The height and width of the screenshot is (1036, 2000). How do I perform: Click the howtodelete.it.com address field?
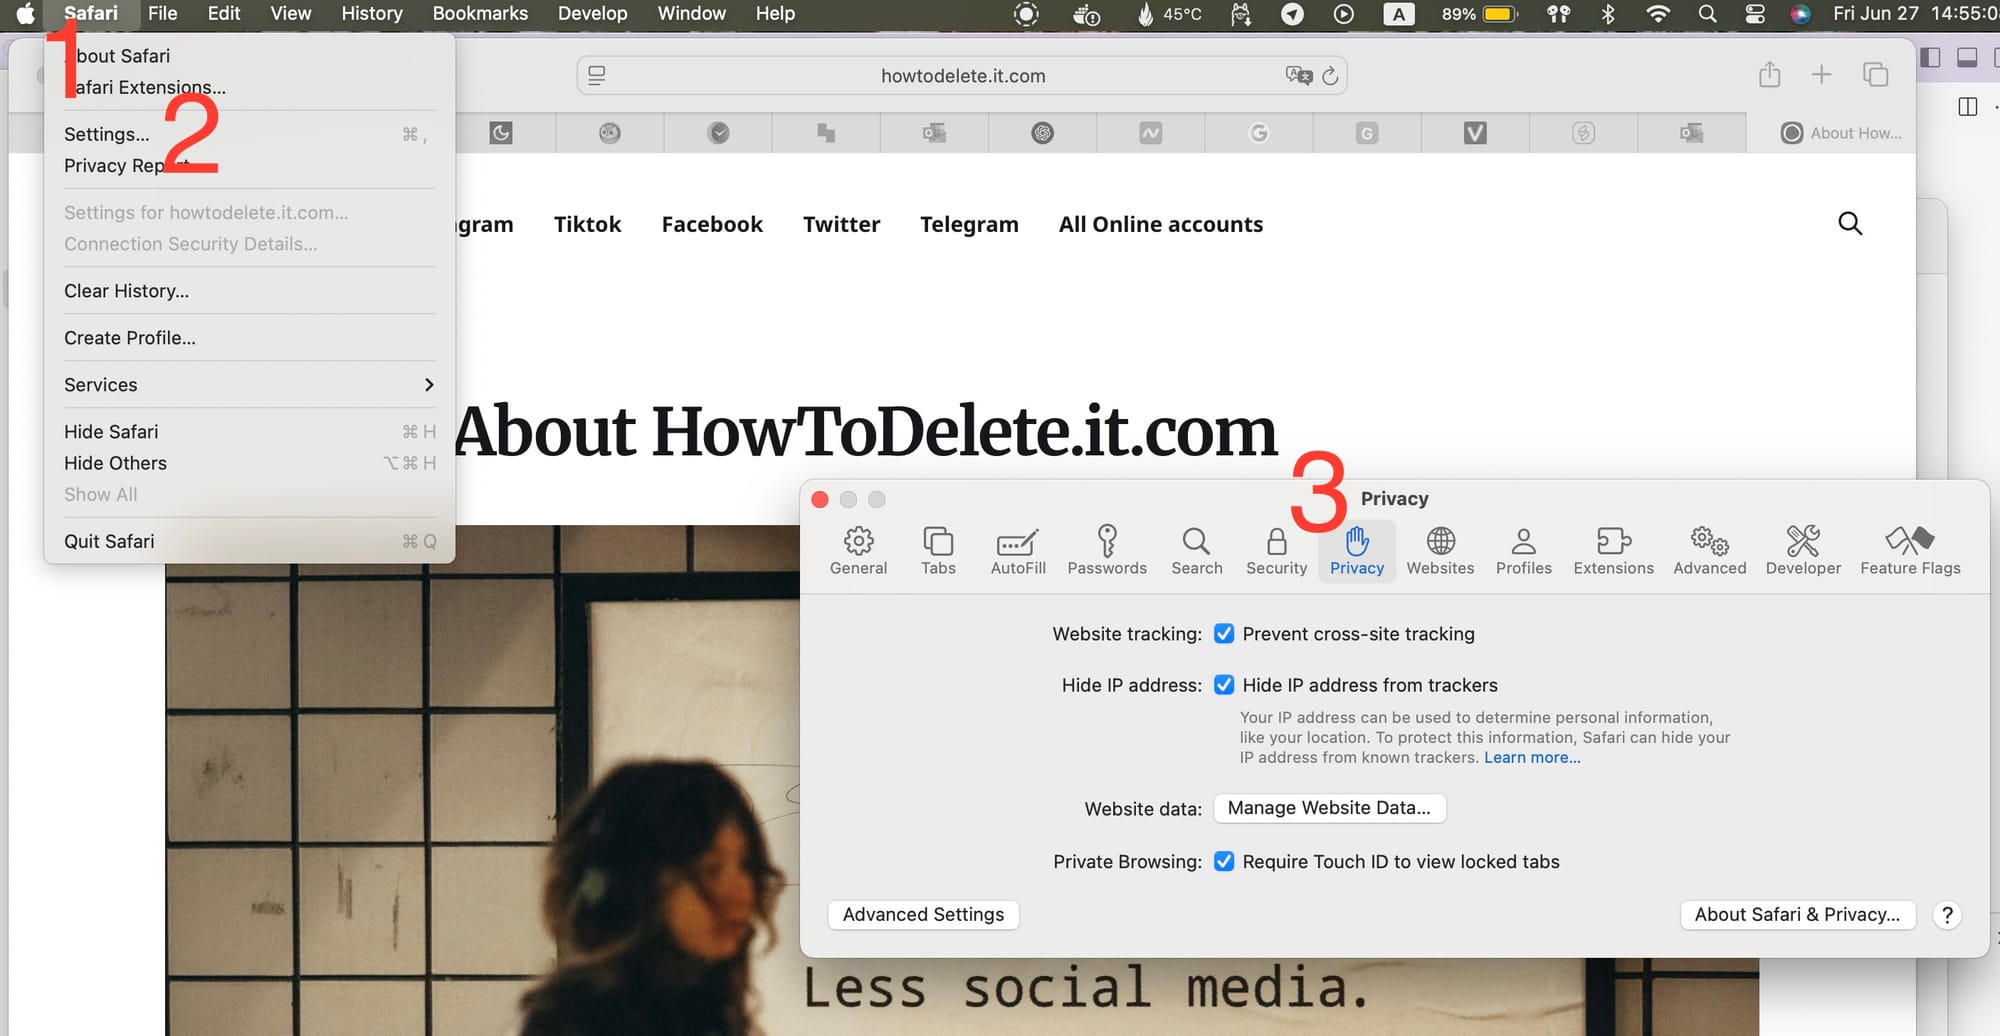pos(962,76)
